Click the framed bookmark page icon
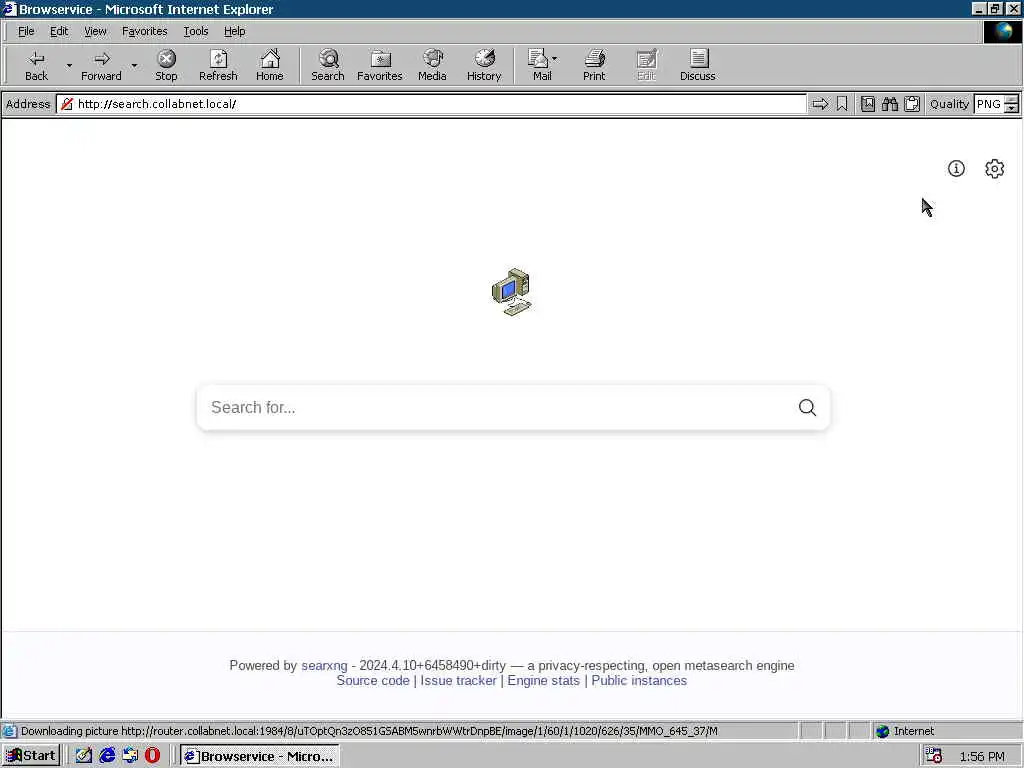Screen dimensions: 1024x768 pos(868,104)
